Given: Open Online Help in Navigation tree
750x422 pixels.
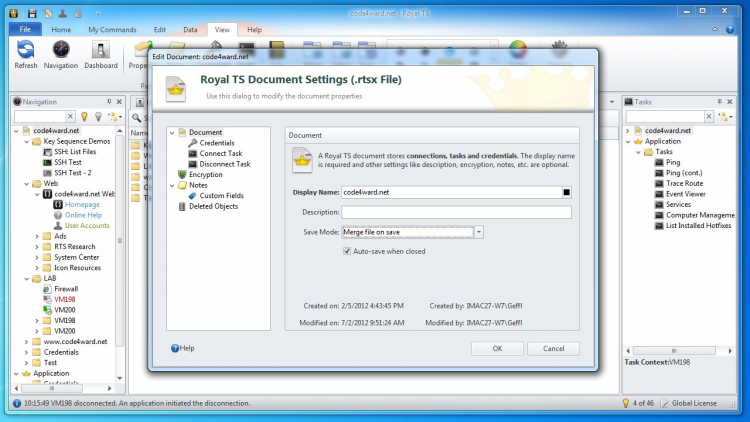Looking at the screenshot, I should [83, 215].
